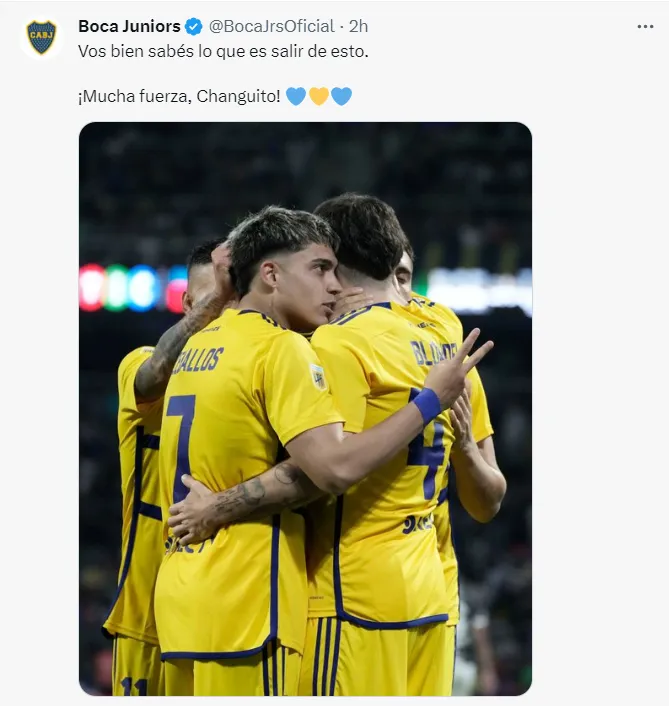The image size is (669, 706).
Task: Click the '¡Mucha fuerza, Changuito!' line
Action: pyautogui.click(x=179, y=96)
